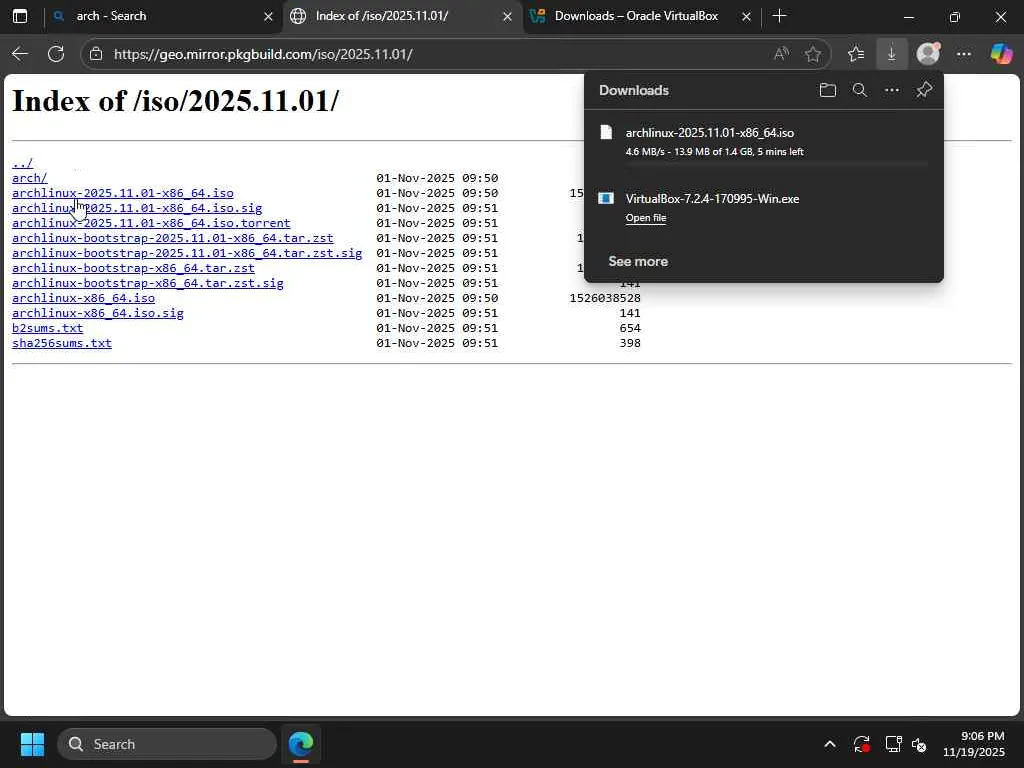The width and height of the screenshot is (1024, 768).
Task: Open archlinux-x86_64.iso.sig link
Action: pyautogui.click(x=98, y=313)
